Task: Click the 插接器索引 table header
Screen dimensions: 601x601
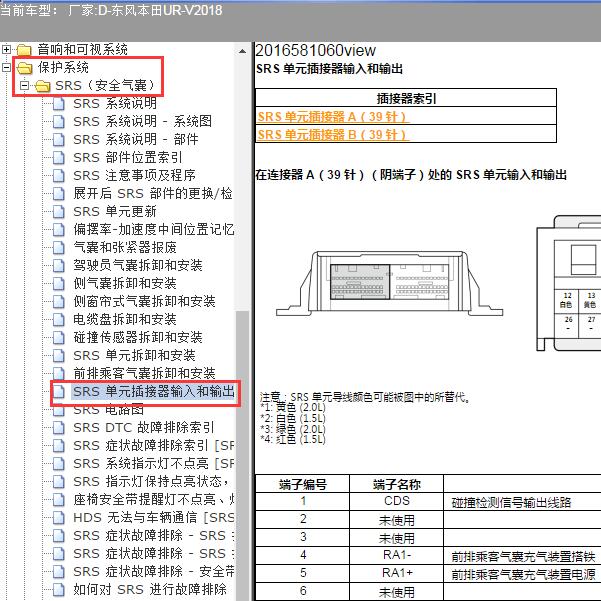Action: [x=406, y=99]
